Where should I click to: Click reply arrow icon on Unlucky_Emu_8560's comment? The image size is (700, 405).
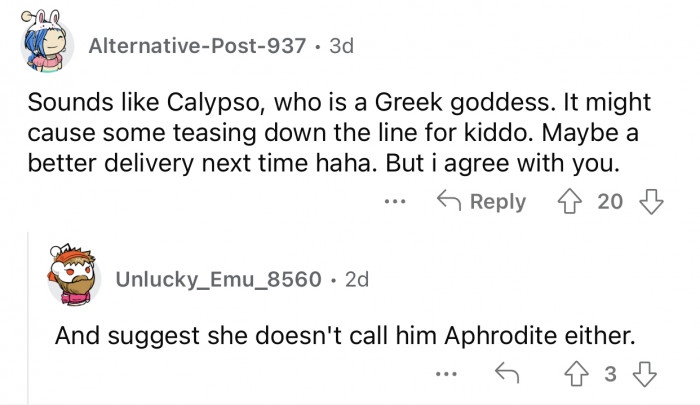coord(506,375)
